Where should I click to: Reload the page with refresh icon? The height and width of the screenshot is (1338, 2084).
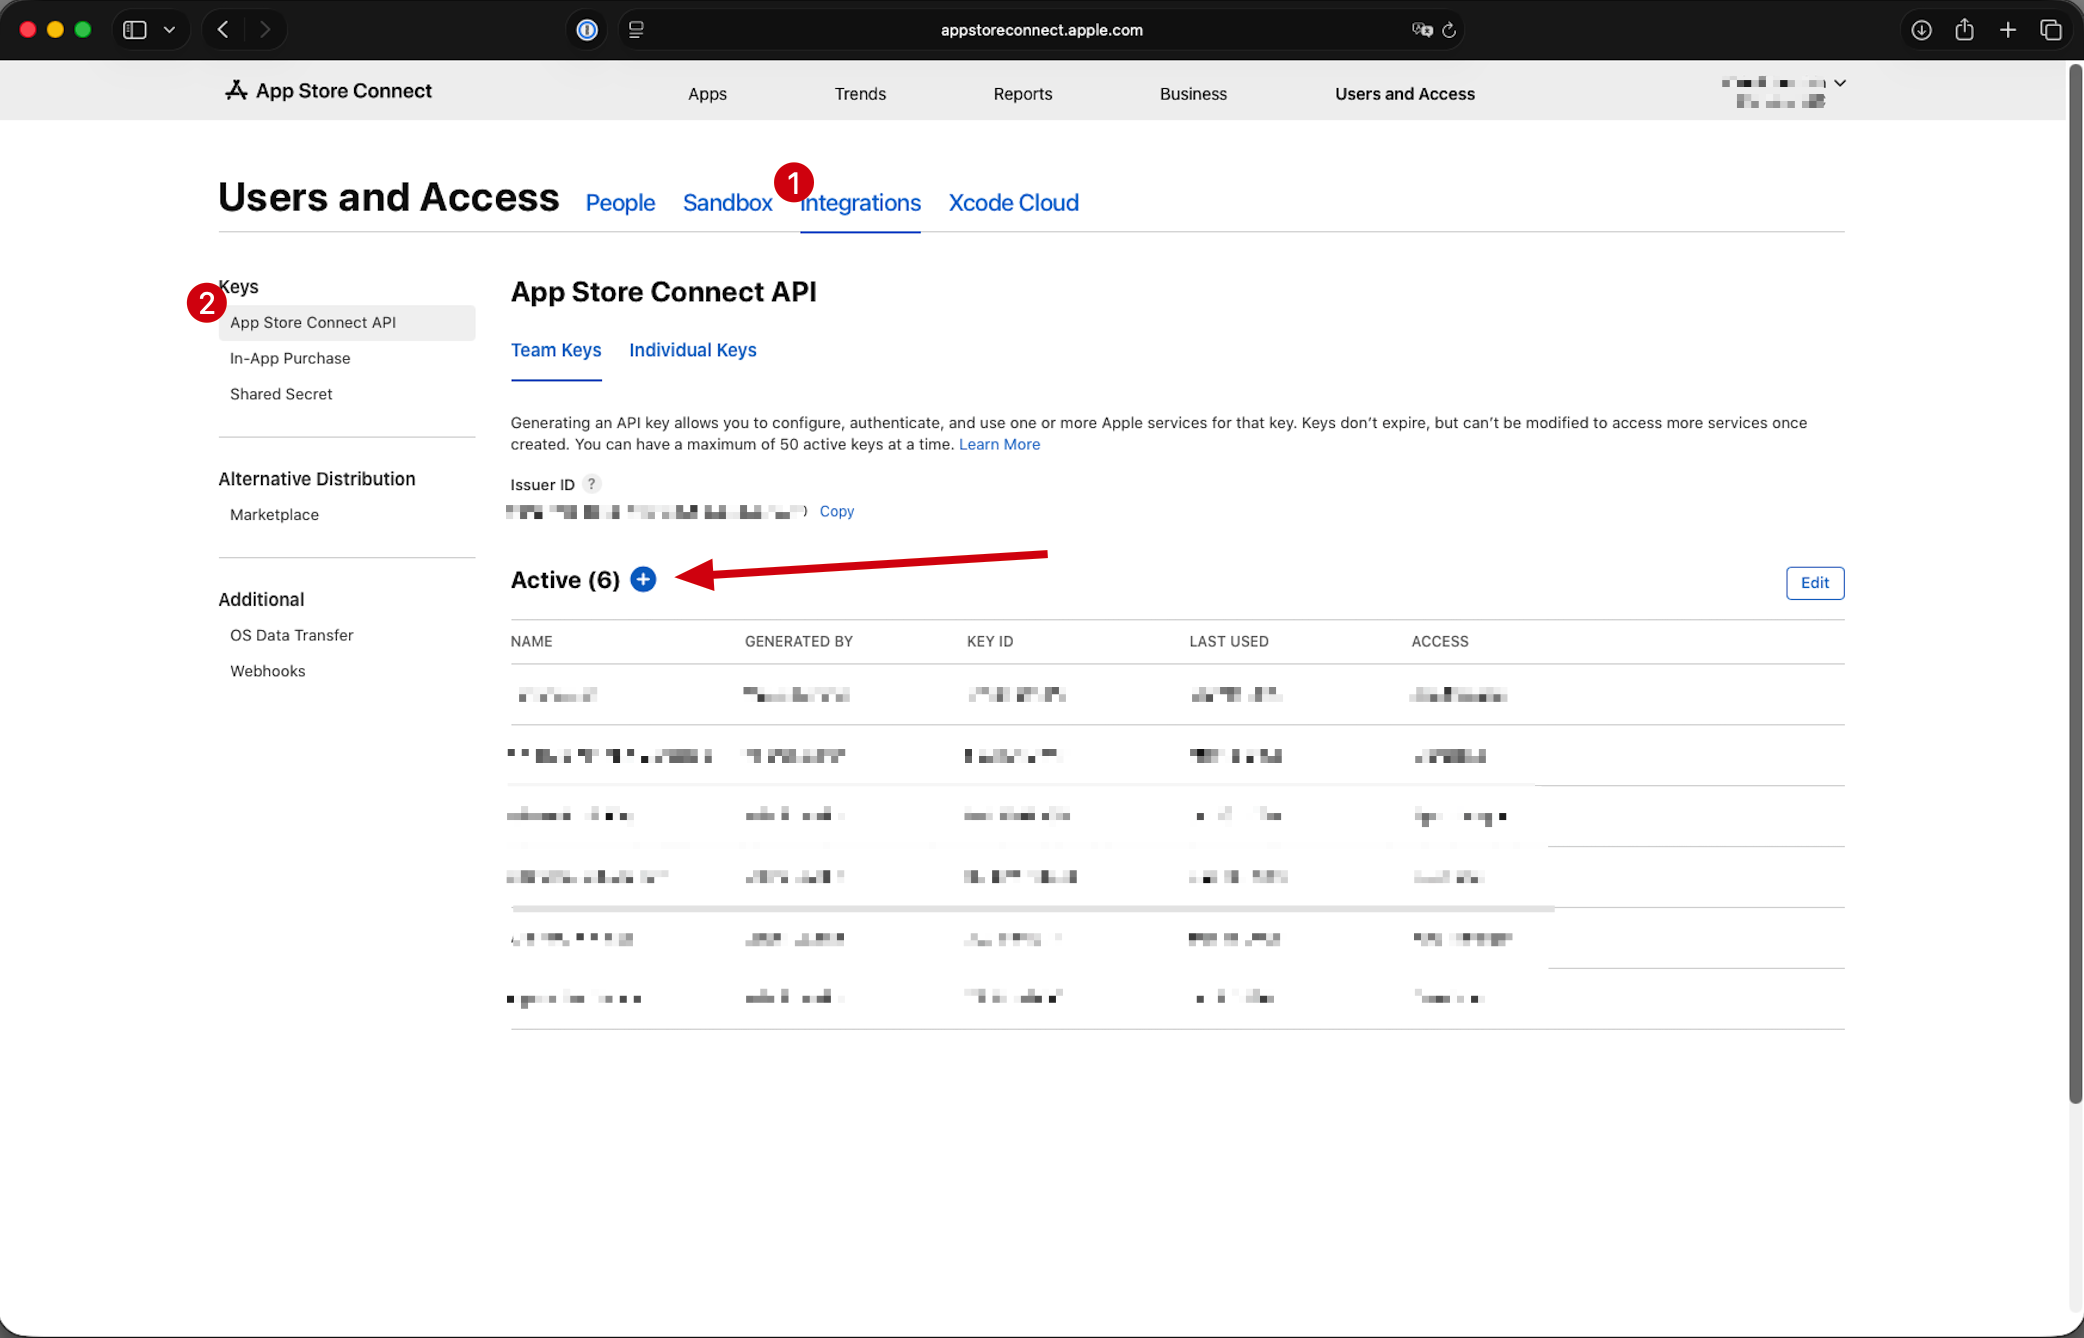click(x=1449, y=30)
